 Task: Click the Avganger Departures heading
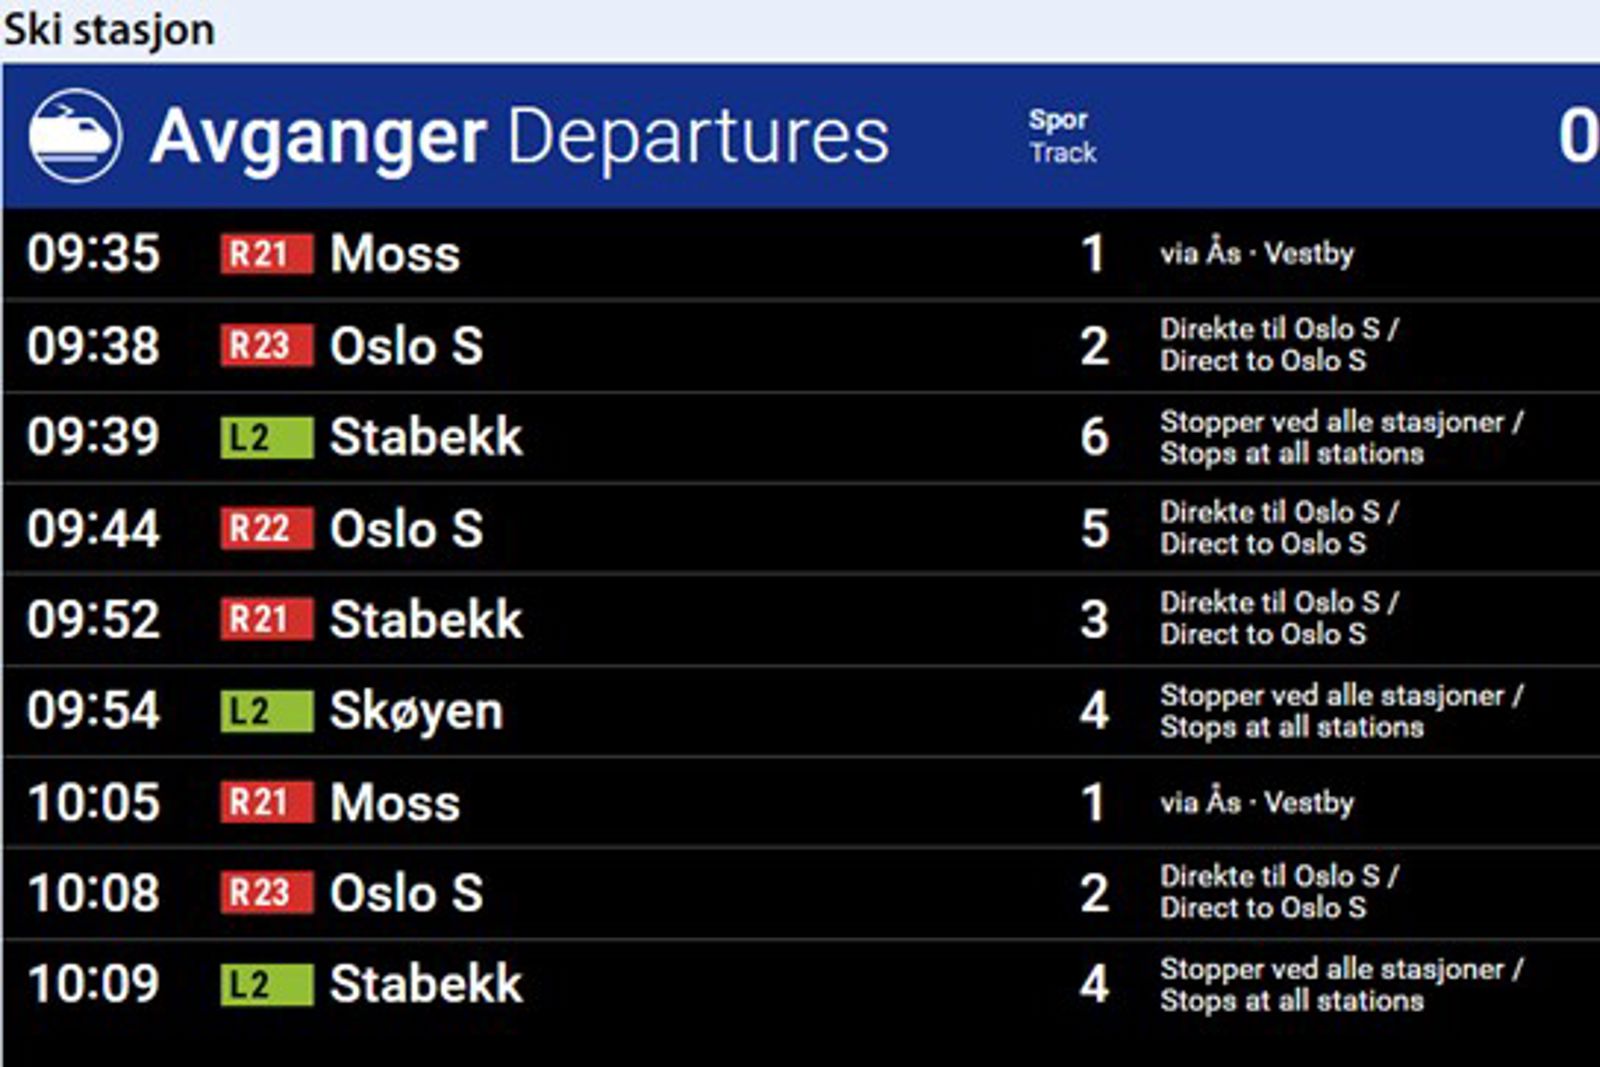tap(519, 137)
